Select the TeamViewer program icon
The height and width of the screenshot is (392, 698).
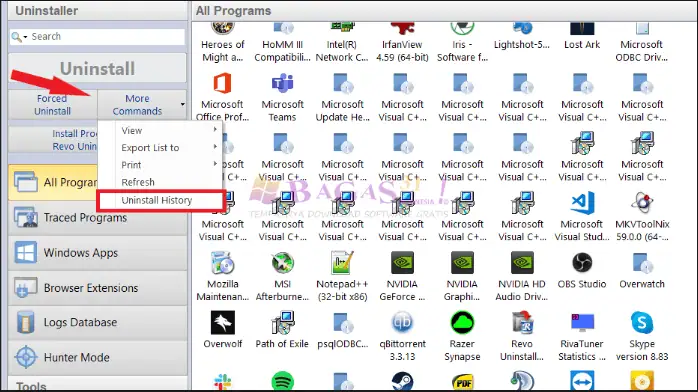coord(582,381)
